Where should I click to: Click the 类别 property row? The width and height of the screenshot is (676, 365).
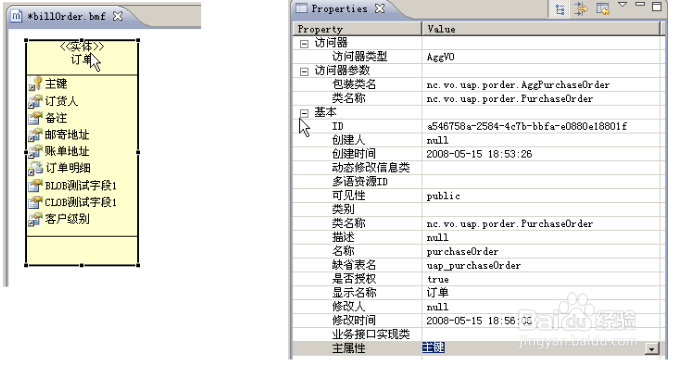[476, 209]
